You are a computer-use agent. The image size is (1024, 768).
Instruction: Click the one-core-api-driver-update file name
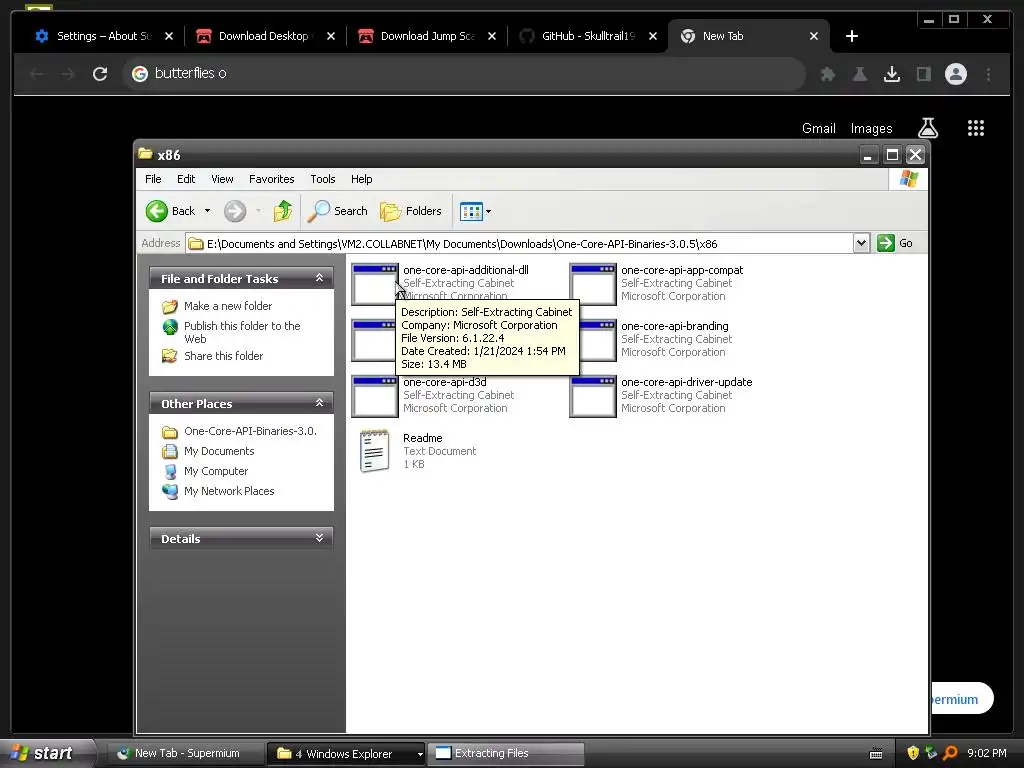tap(686, 382)
